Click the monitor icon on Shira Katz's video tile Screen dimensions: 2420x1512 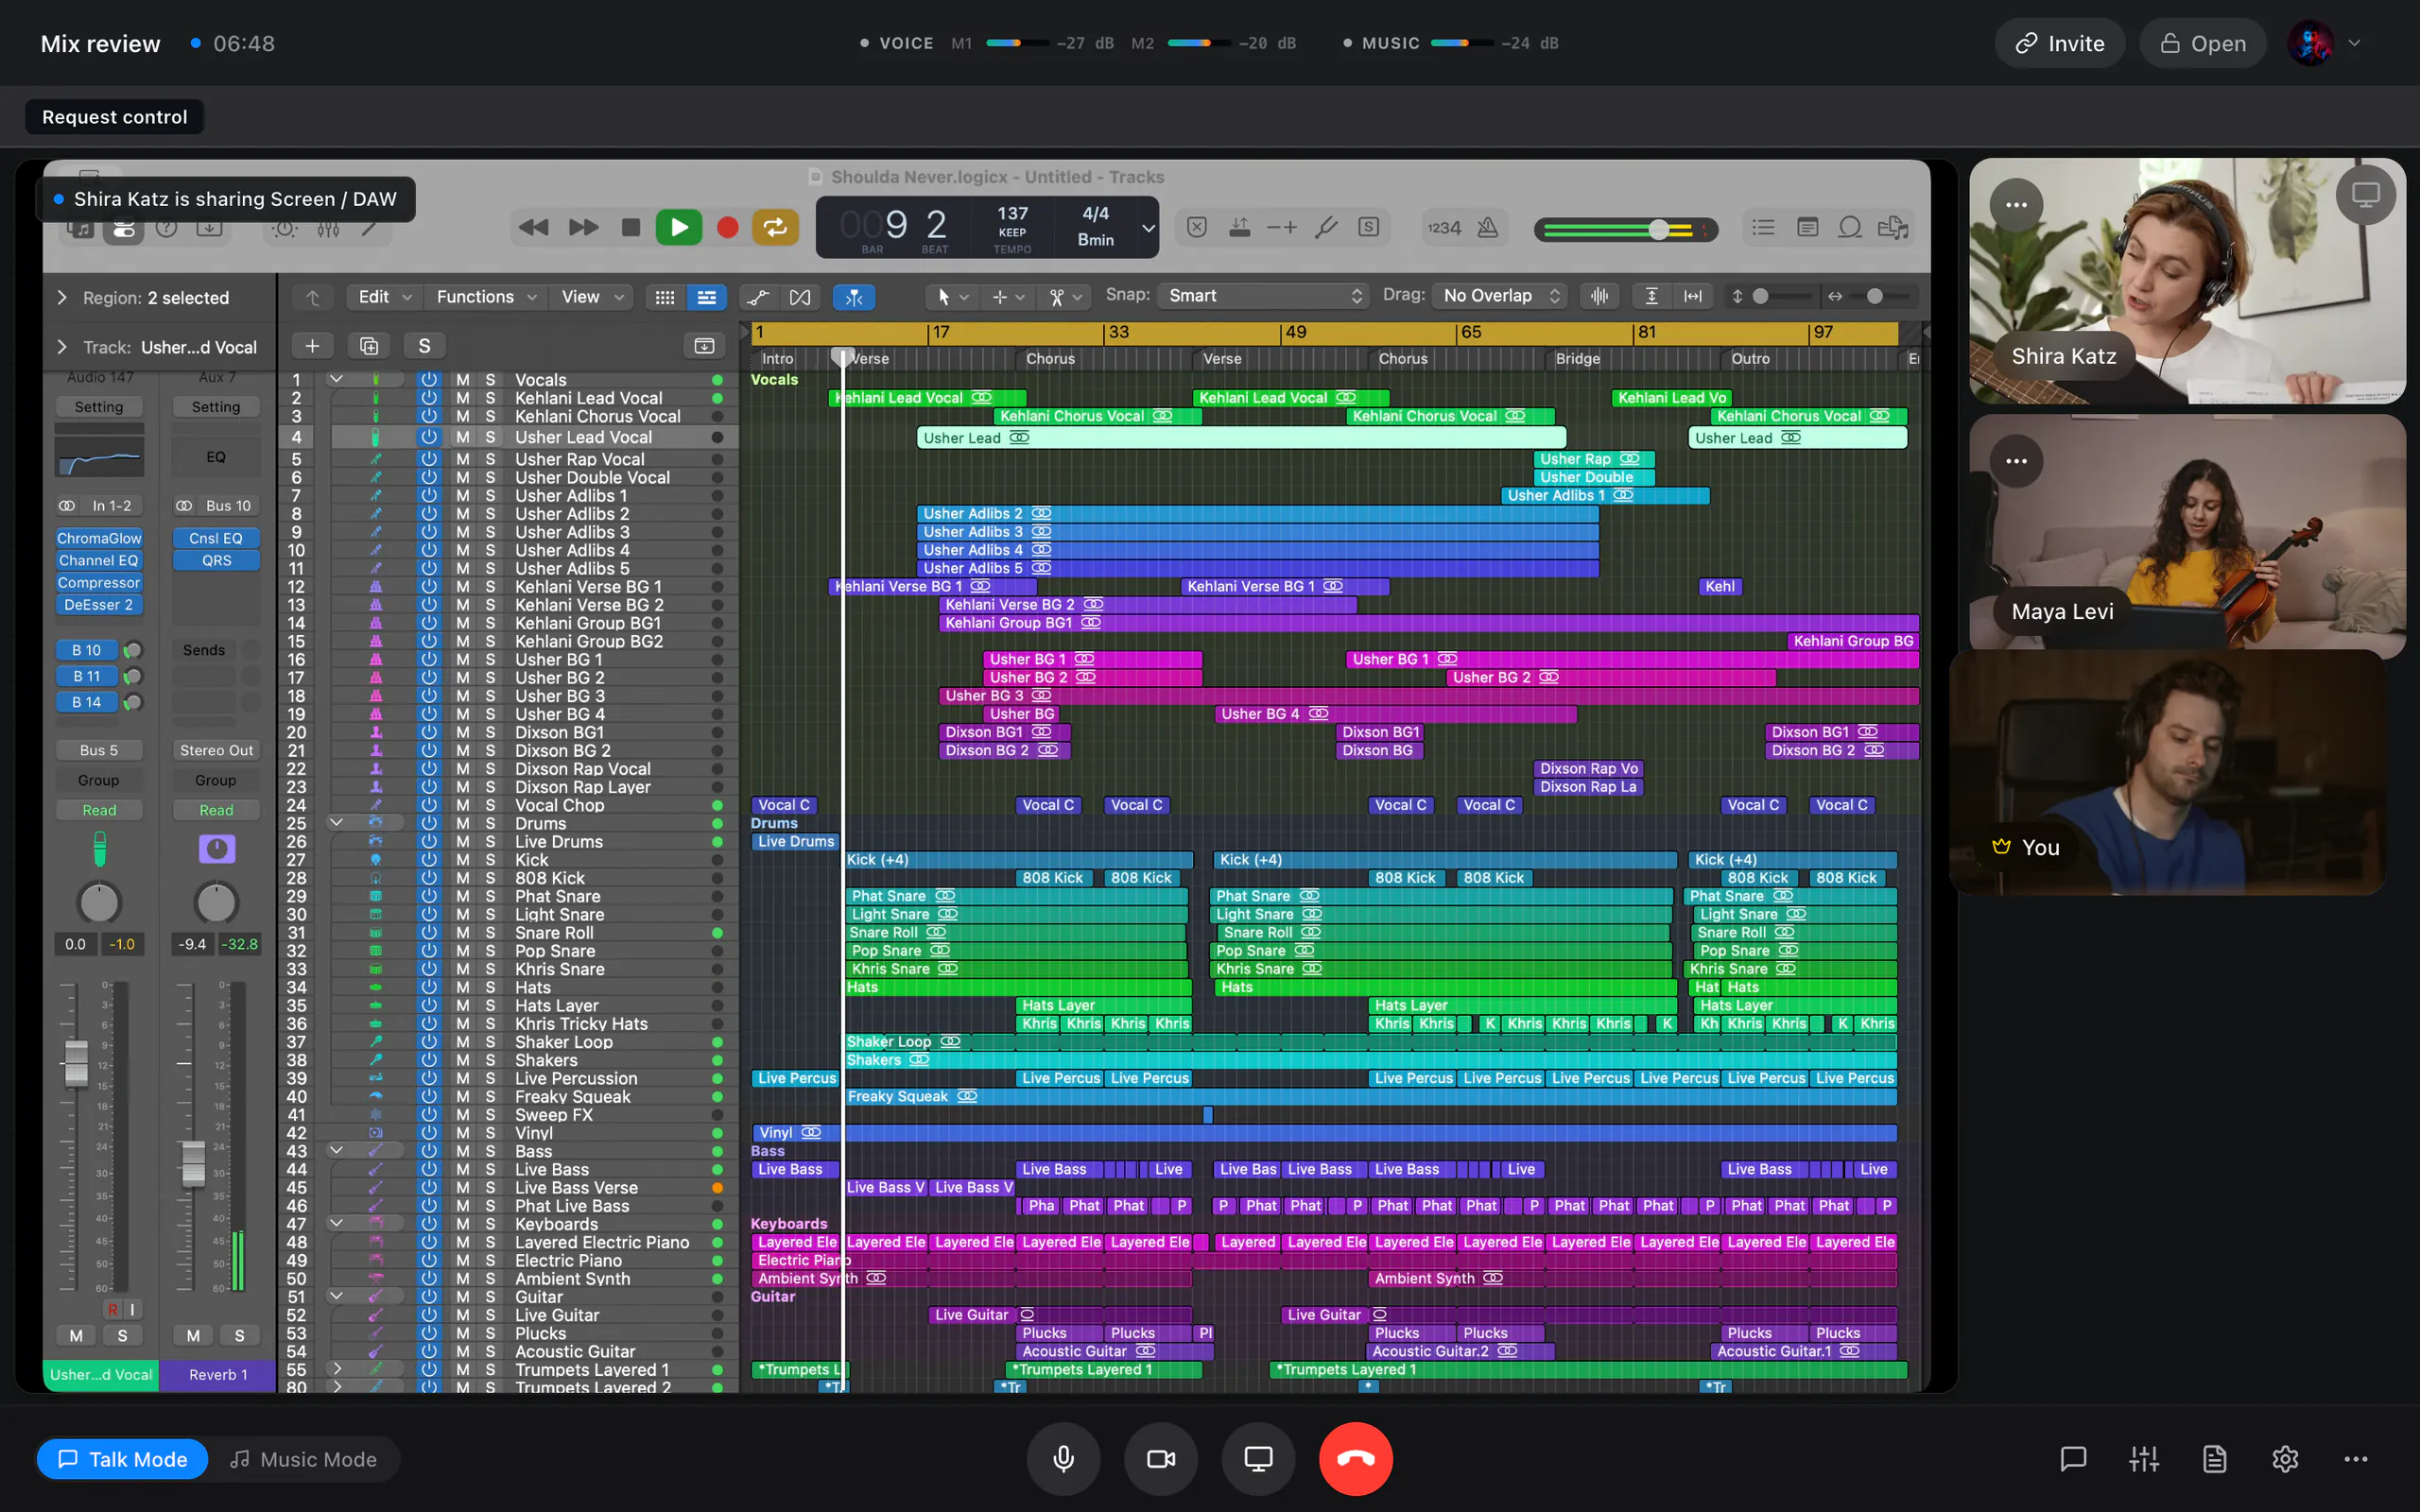2364,195
